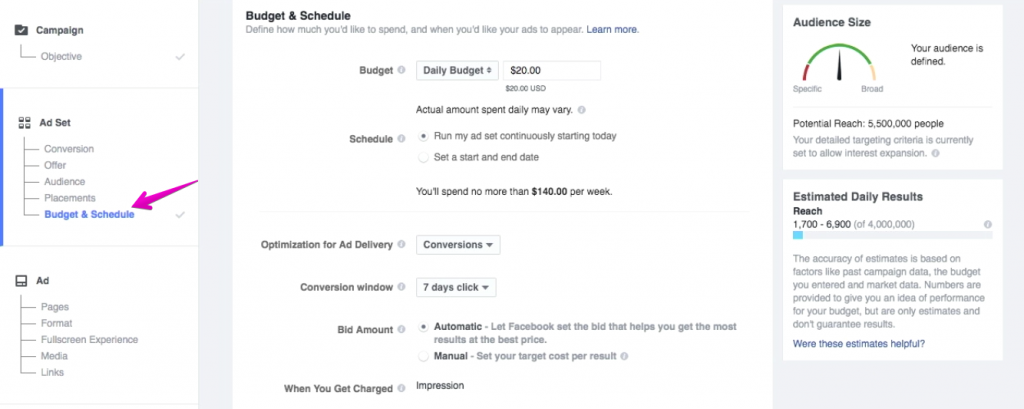Open the Daily Budget dropdown
Screen dimensions: 1024x409
pyautogui.click(x=457, y=71)
